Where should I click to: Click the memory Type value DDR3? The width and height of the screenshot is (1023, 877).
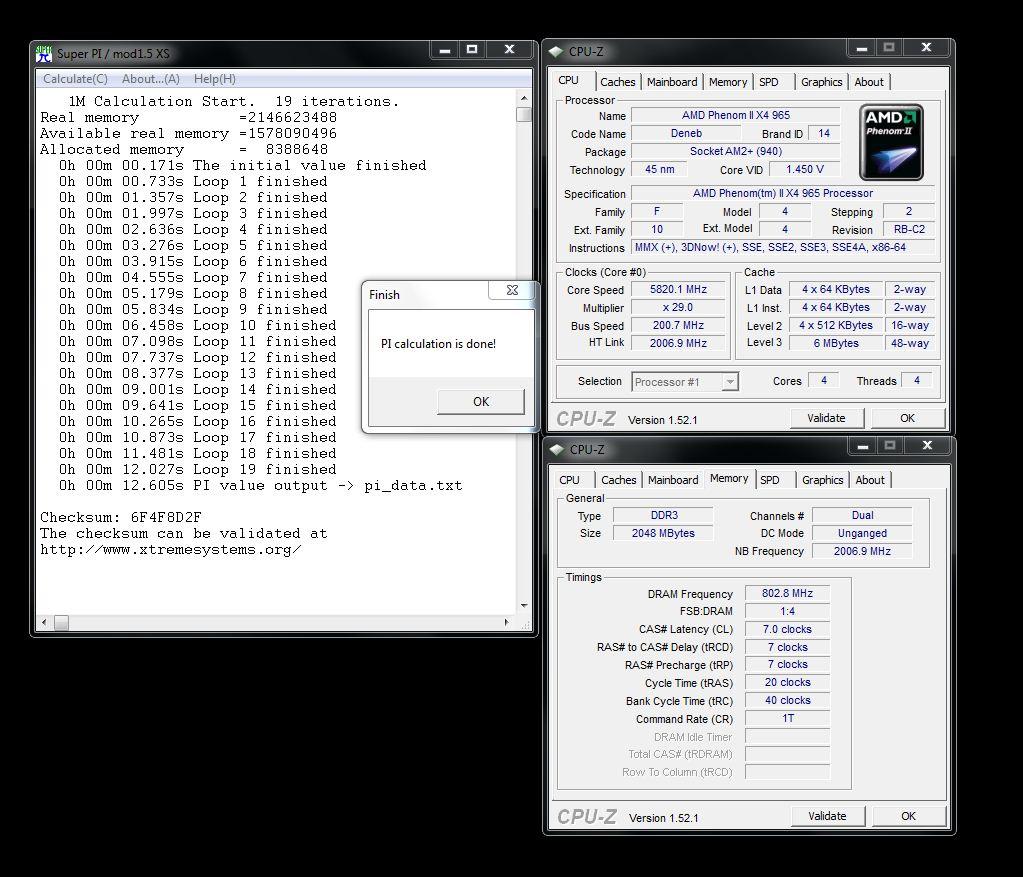664,515
